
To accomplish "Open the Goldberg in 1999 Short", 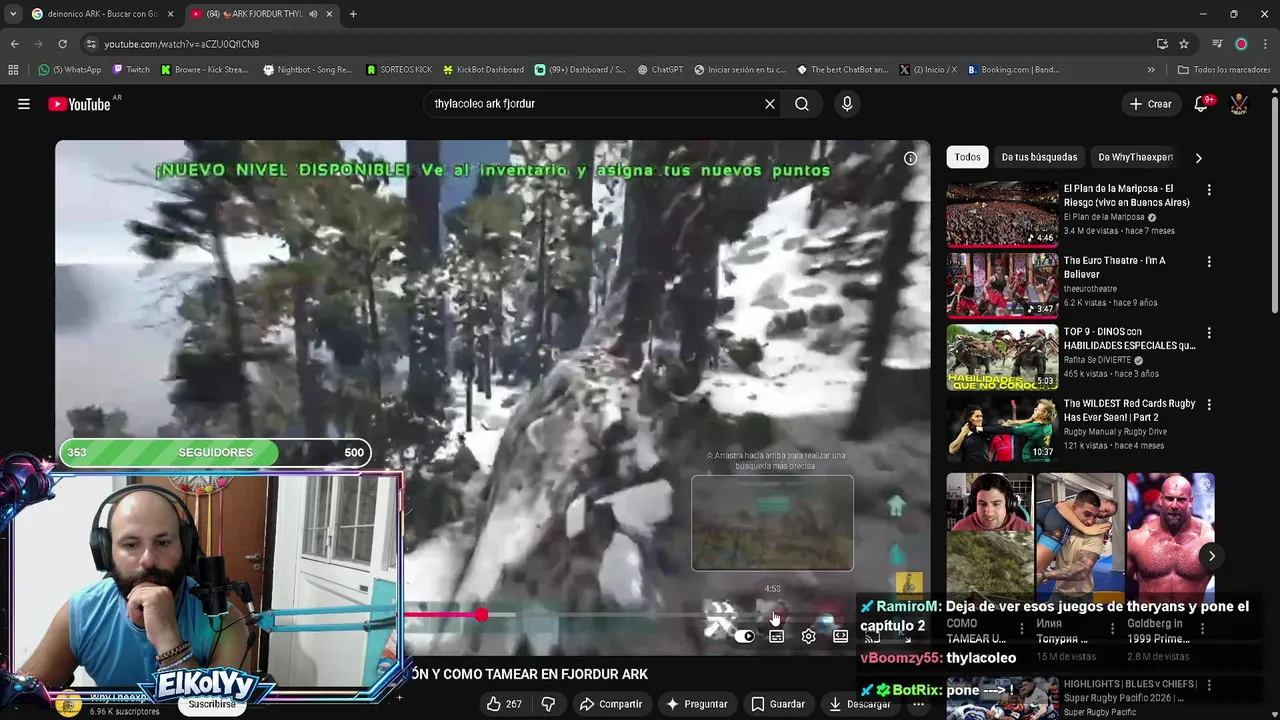I will [1170, 537].
